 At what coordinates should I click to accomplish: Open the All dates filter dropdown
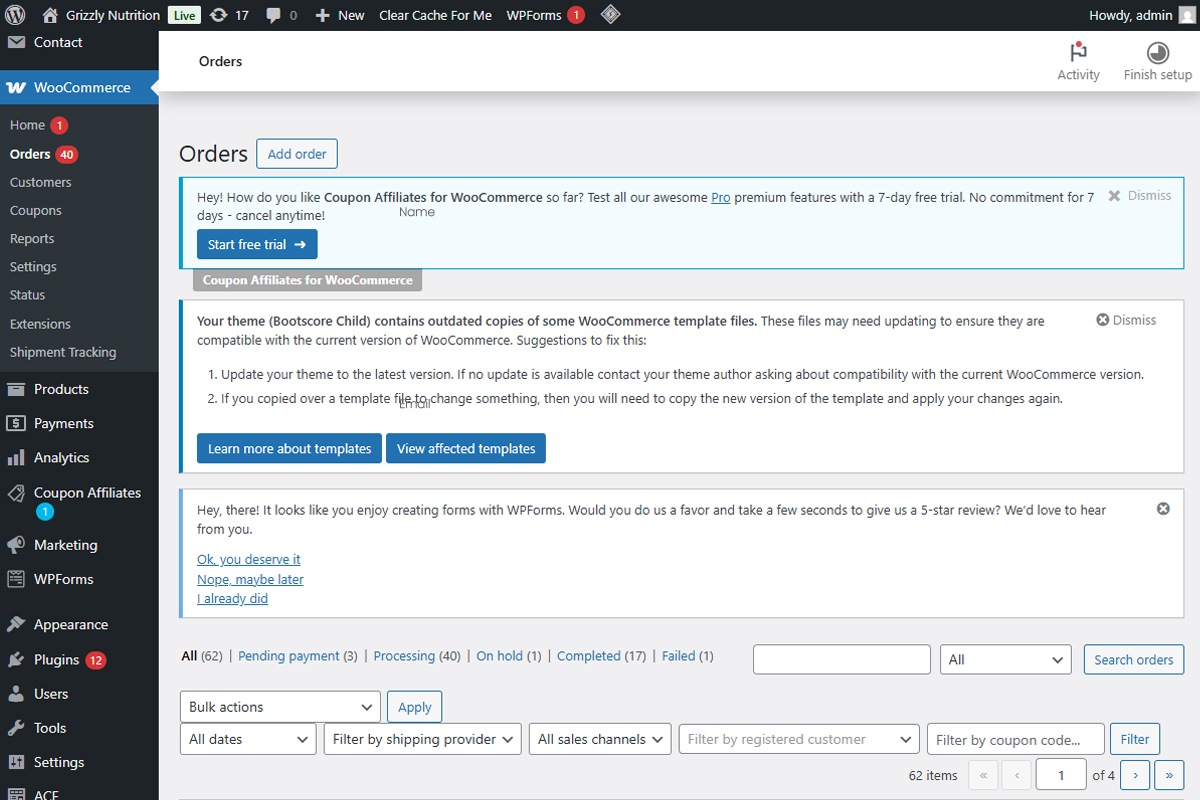[248, 739]
